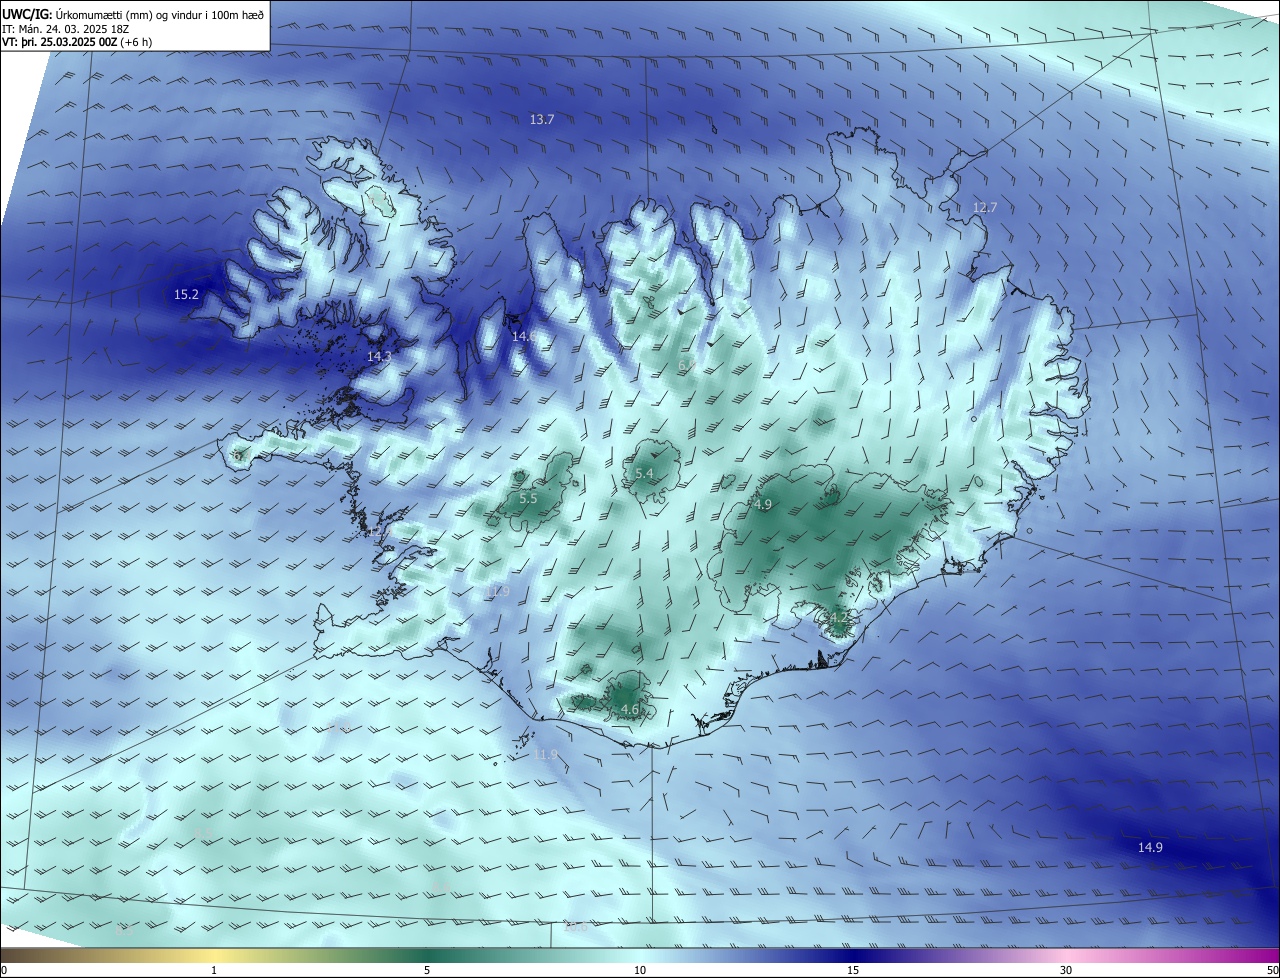Viewport: 1280px width, 978px height.
Task: Select the 'VT: þri. 25.03.2025 00Z (+6 h)' line
Action: 76,42
